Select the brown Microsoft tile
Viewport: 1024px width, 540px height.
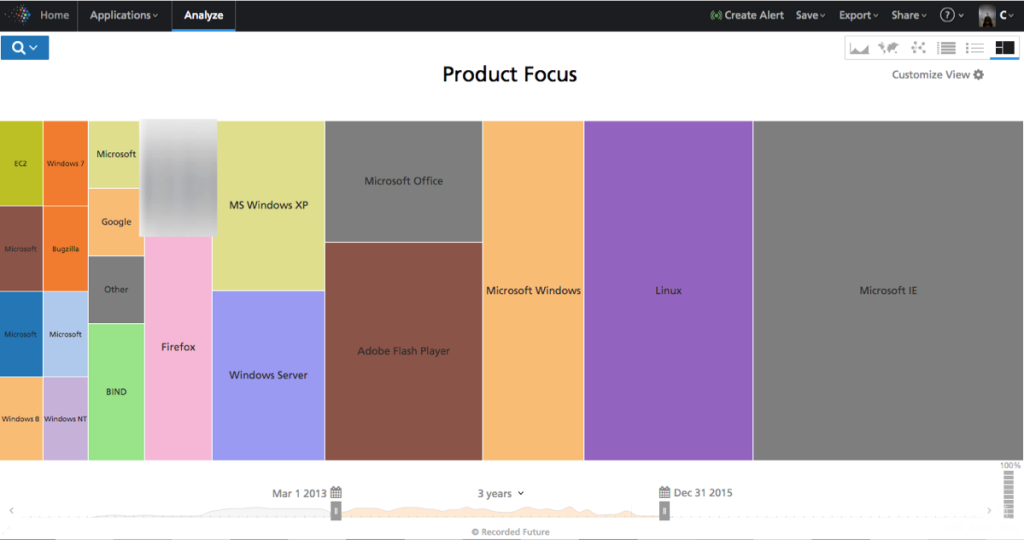tap(21, 249)
